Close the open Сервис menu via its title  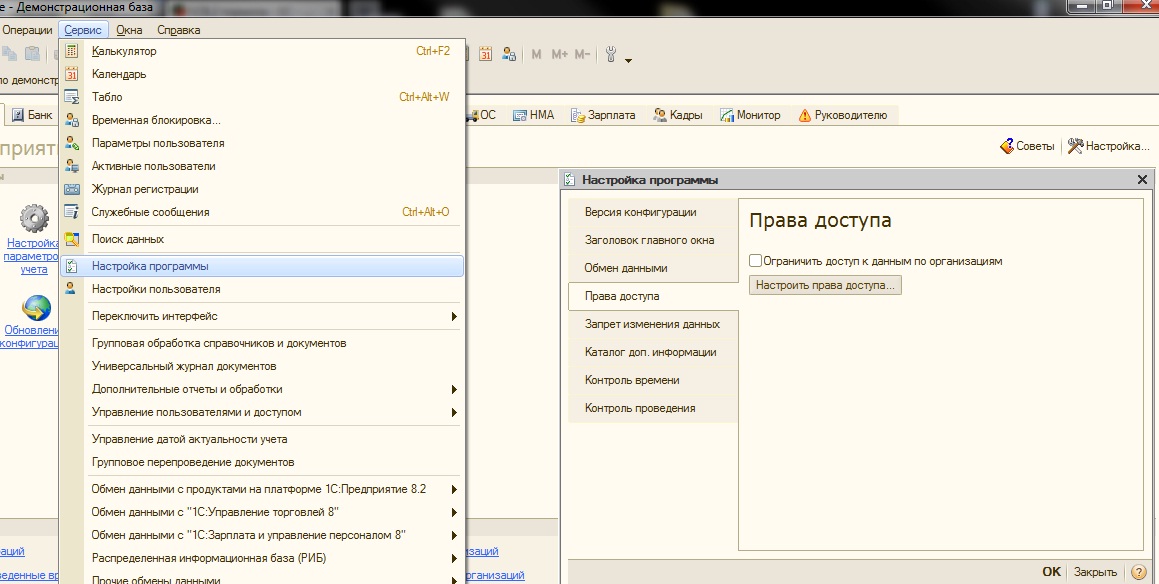coord(83,30)
